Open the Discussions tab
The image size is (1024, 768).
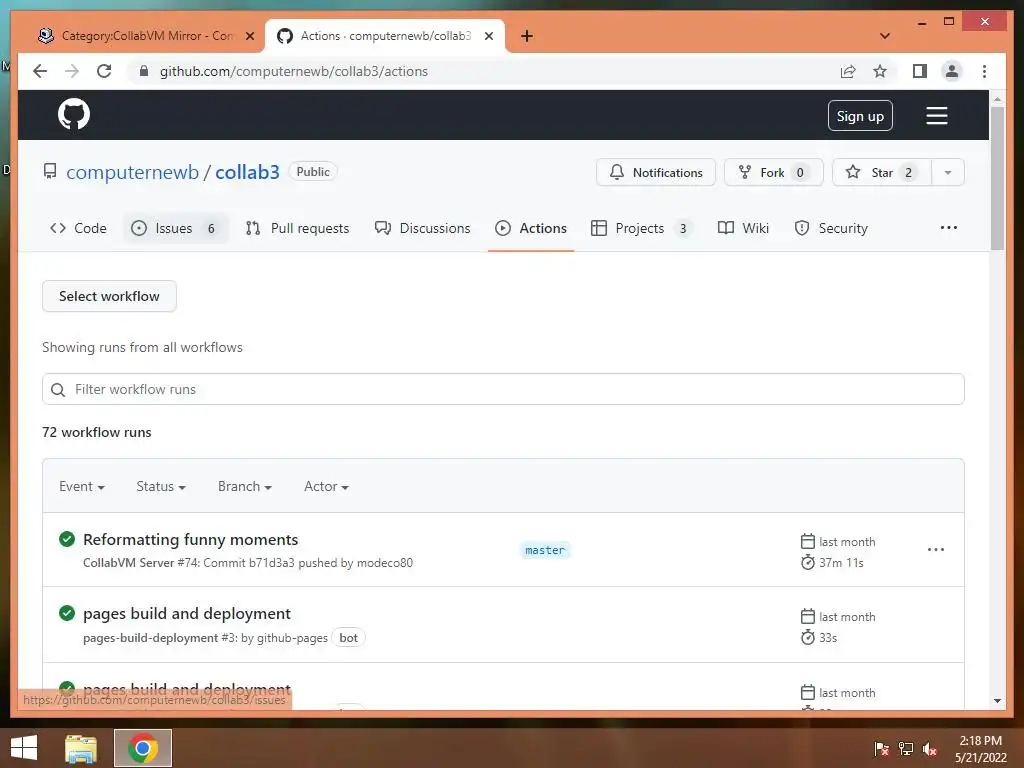423,228
